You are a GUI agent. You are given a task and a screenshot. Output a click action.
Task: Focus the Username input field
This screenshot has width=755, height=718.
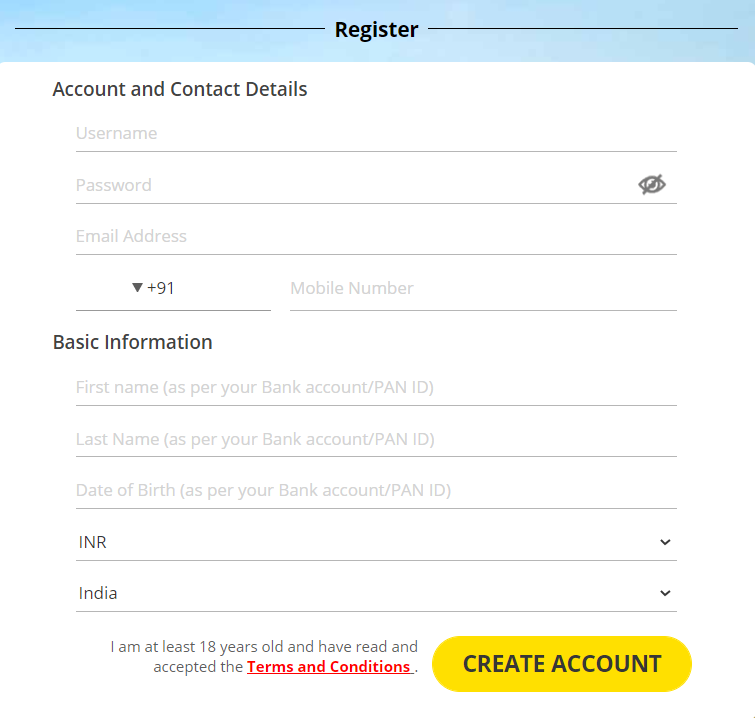tap(375, 133)
